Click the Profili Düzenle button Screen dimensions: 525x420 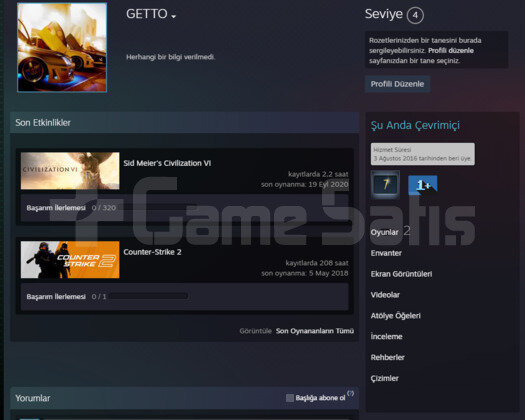tap(397, 84)
